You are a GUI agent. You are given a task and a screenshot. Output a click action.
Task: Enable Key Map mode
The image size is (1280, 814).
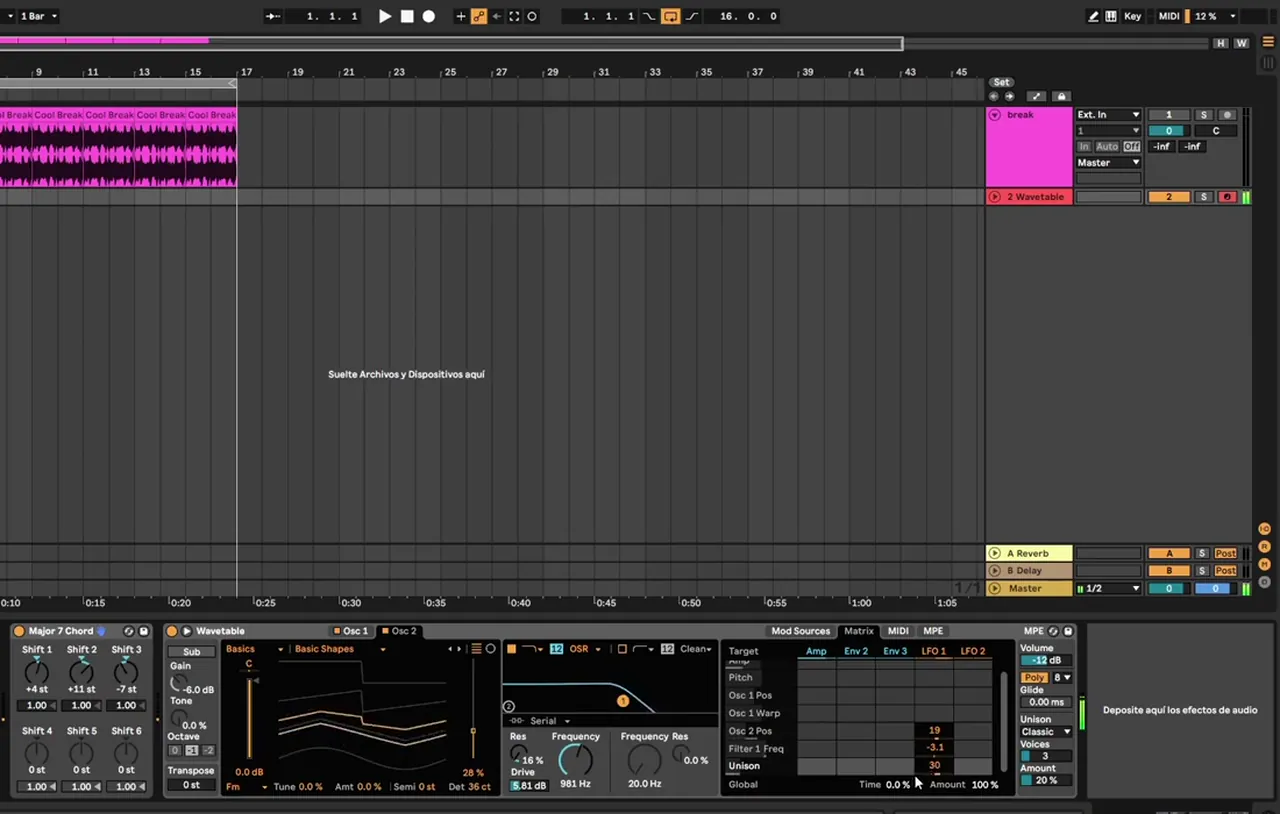[1132, 16]
